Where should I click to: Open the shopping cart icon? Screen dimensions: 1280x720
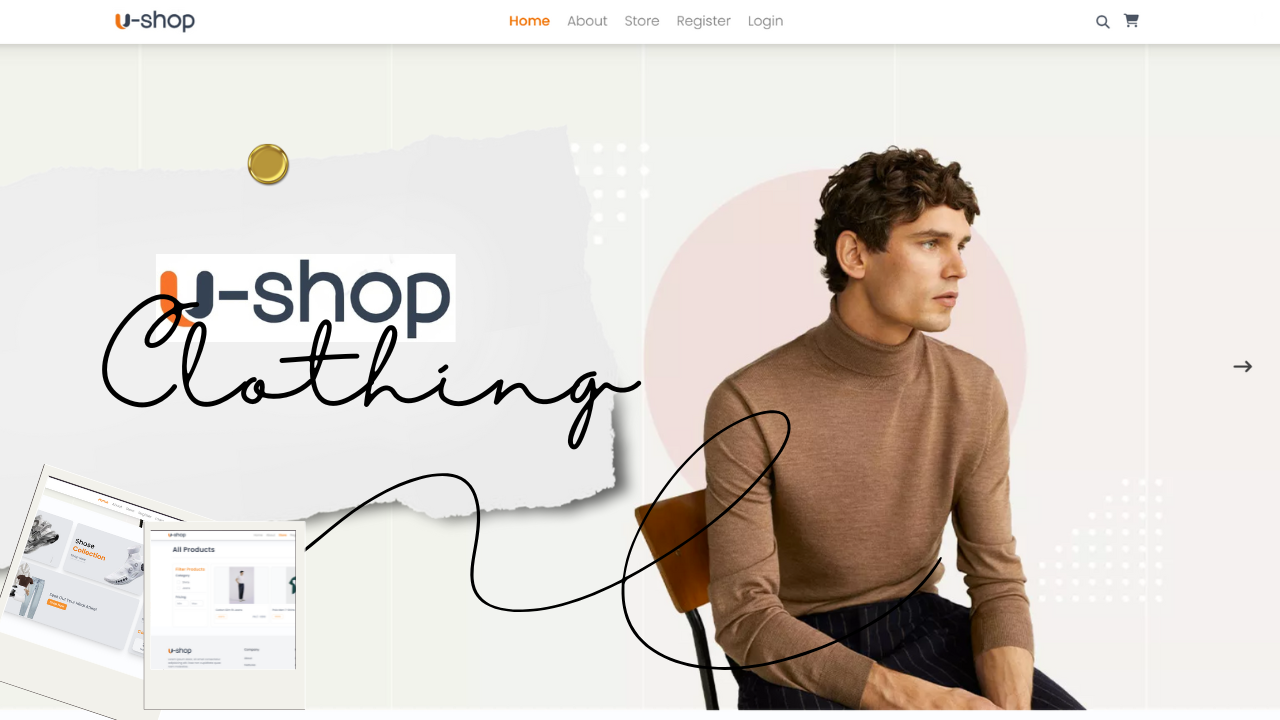[1131, 20]
